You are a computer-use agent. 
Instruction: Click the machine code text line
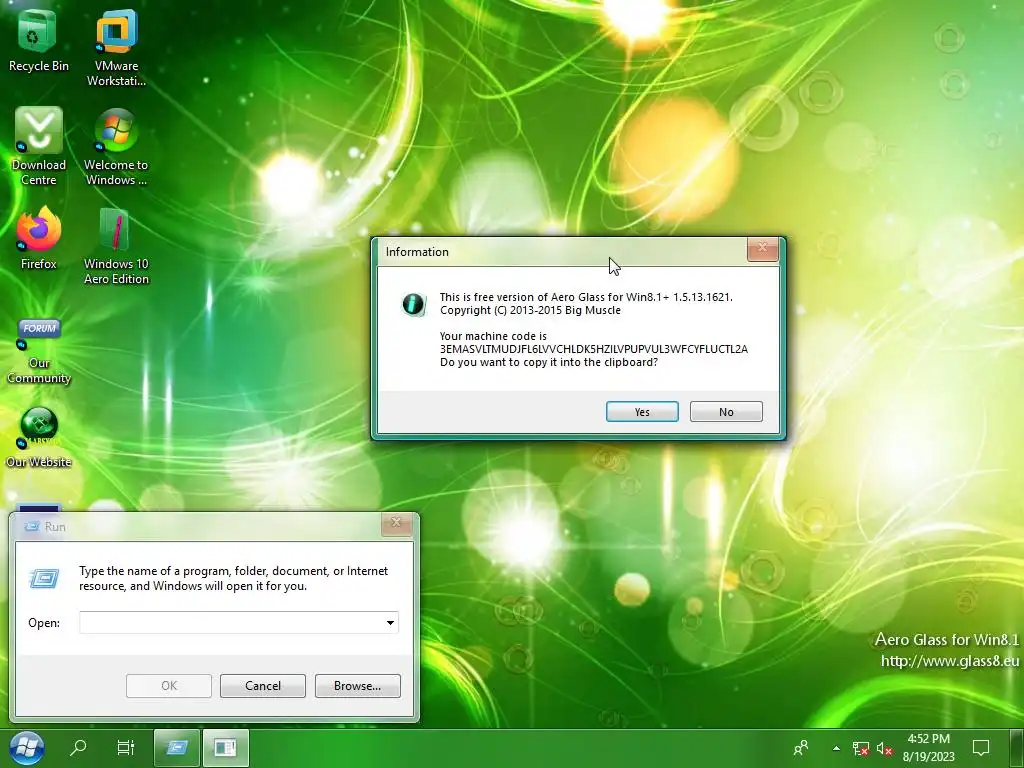coord(594,349)
